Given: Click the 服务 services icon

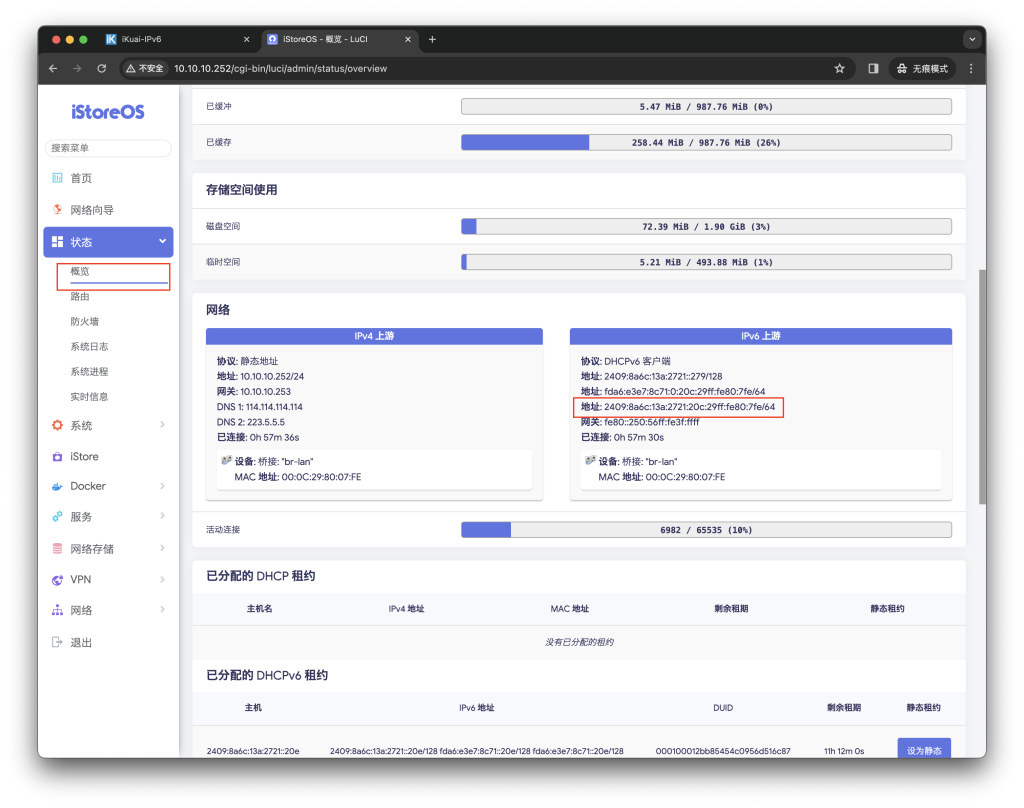Looking at the screenshot, I should tap(57, 517).
